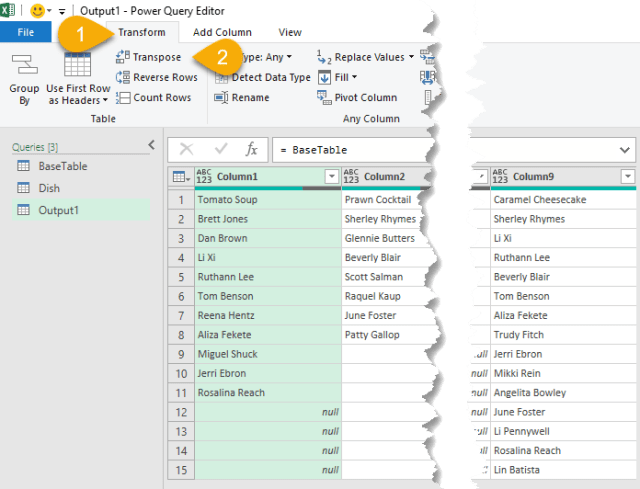Open Use First Row as Headers dropdown

pos(105,100)
